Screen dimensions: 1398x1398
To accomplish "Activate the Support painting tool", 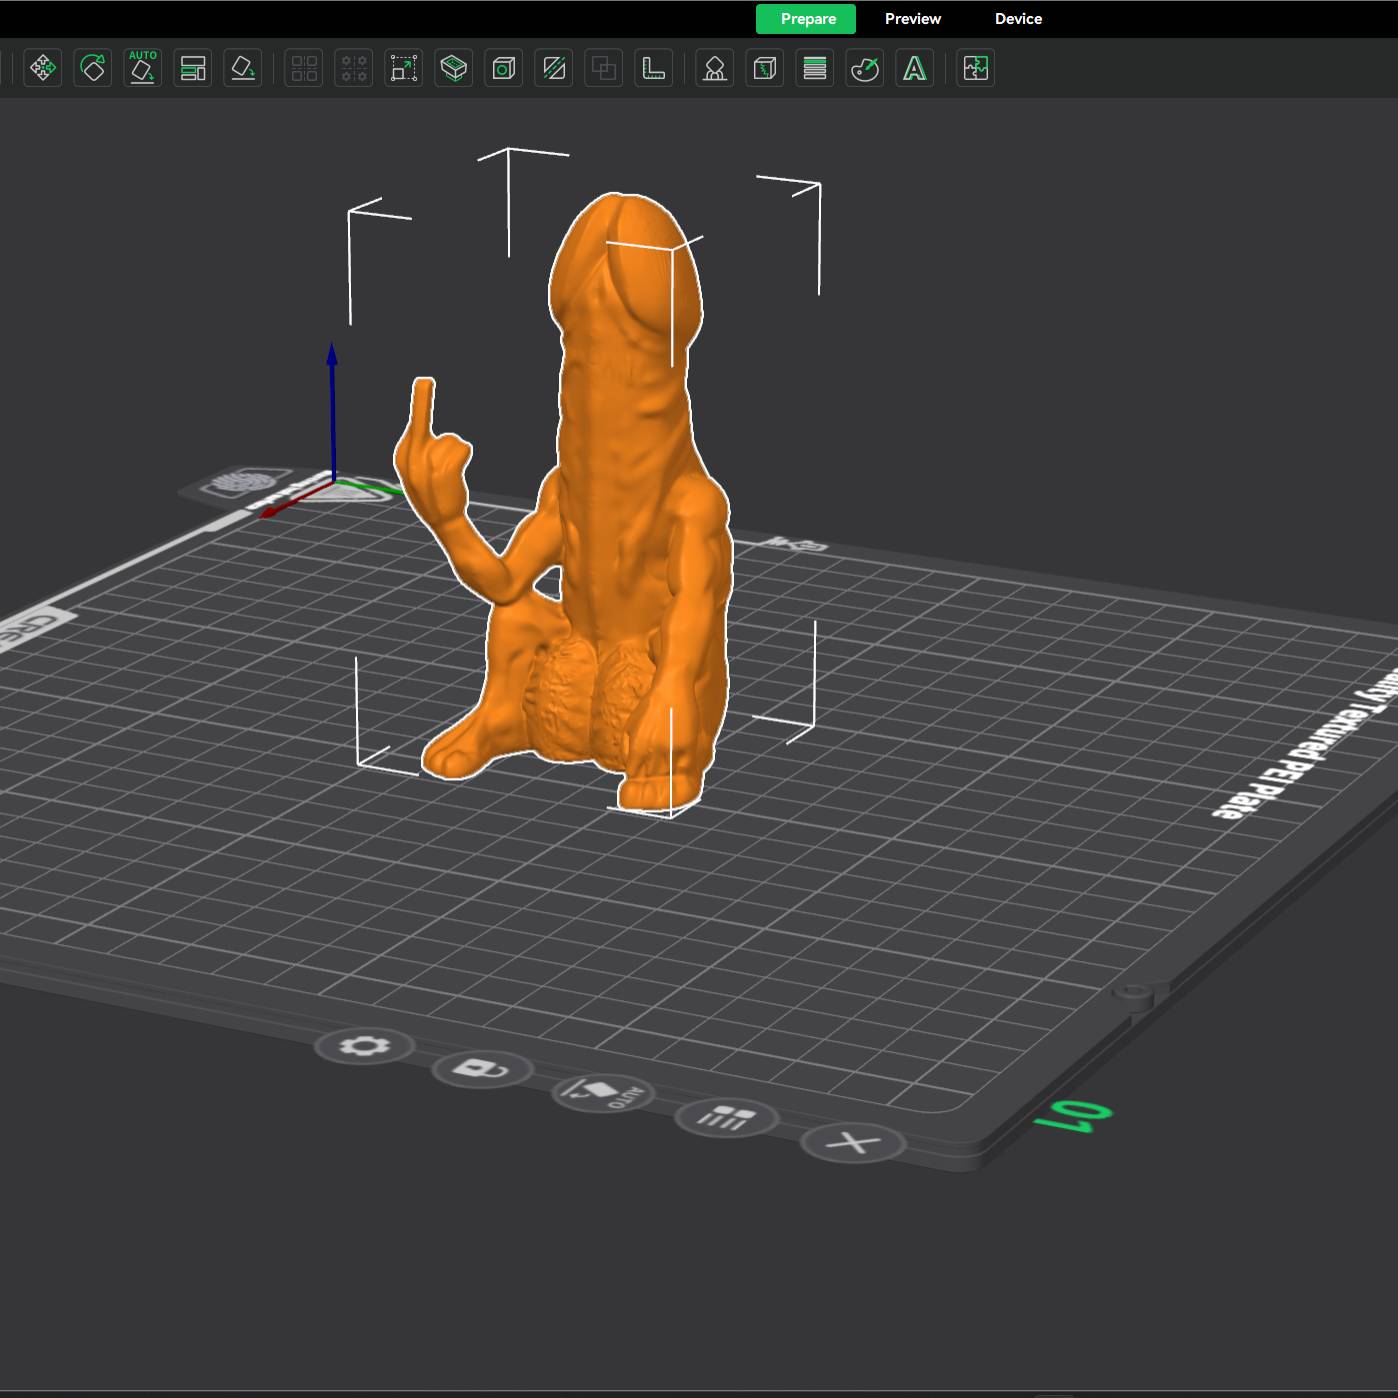I will tap(715, 68).
